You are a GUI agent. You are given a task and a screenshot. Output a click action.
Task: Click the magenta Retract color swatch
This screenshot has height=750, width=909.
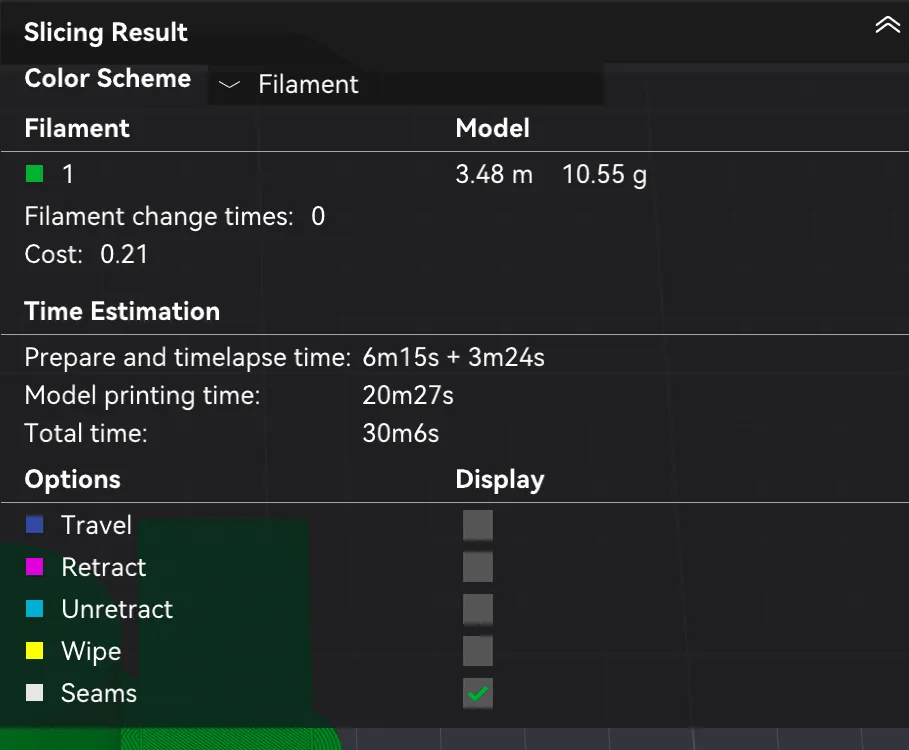[35, 567]
